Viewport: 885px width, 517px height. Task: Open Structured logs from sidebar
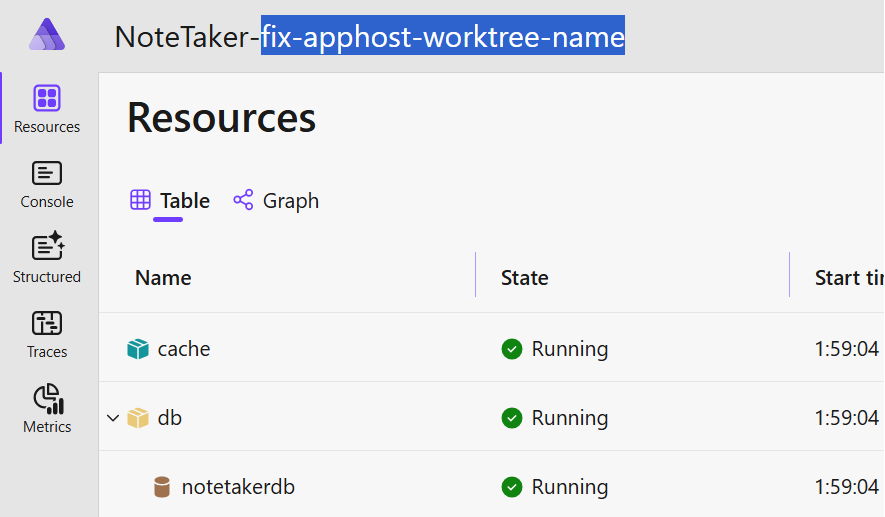pyautogui.click(x=47, y=258)
